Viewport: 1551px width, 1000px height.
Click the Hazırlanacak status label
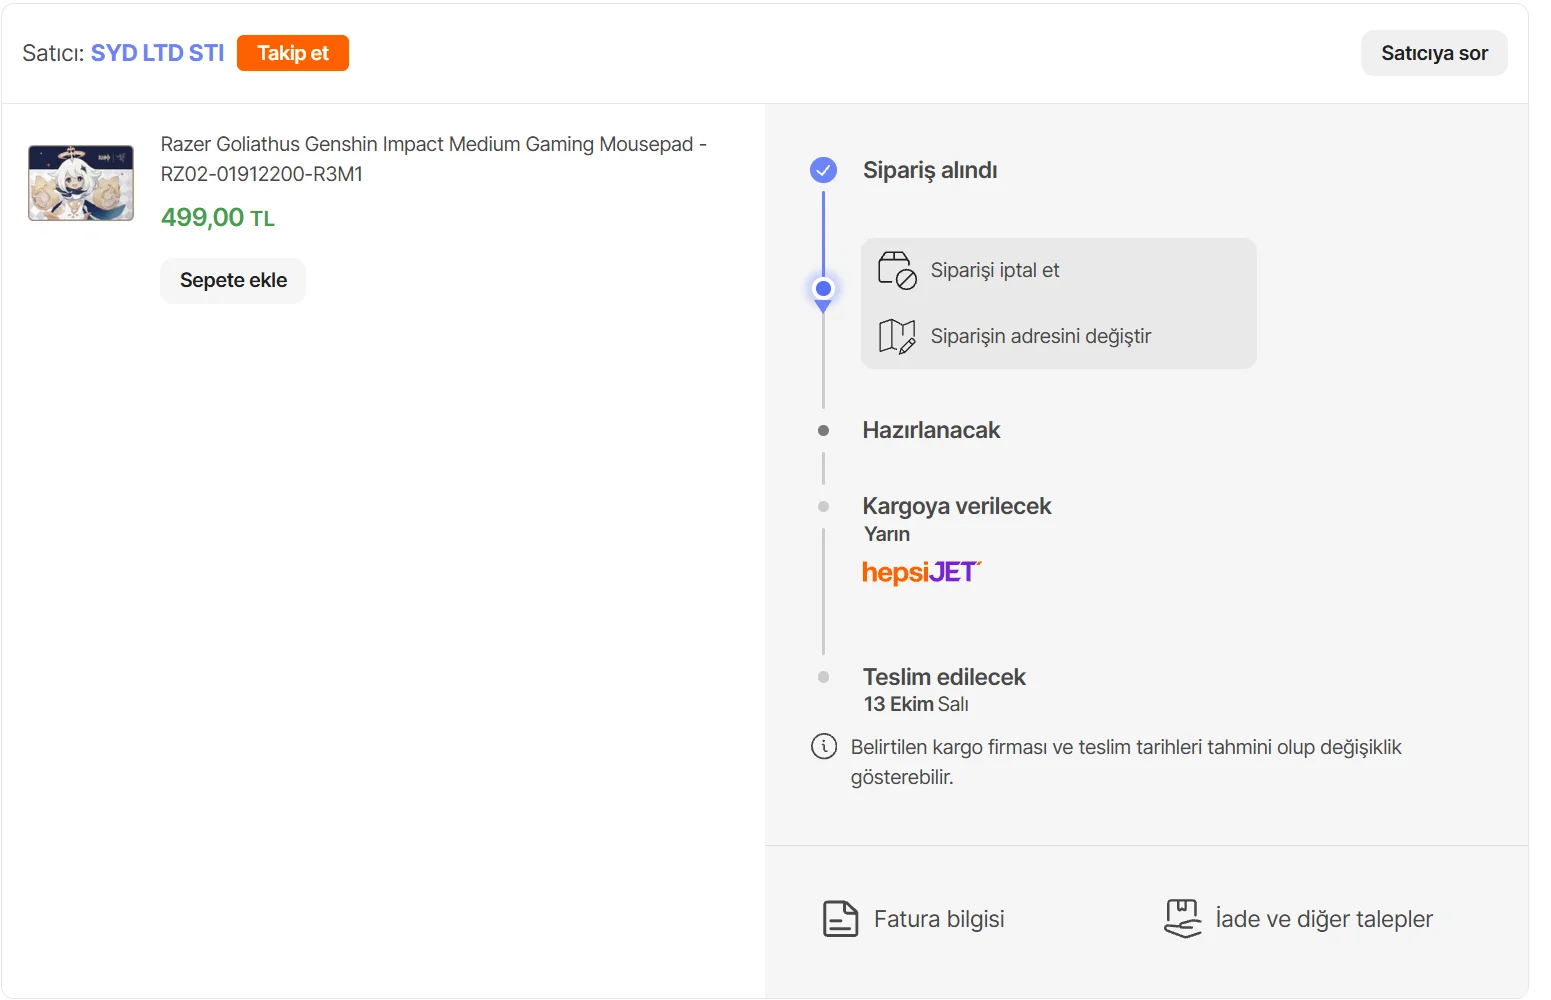pyautogui.click(x=931, y=430)
